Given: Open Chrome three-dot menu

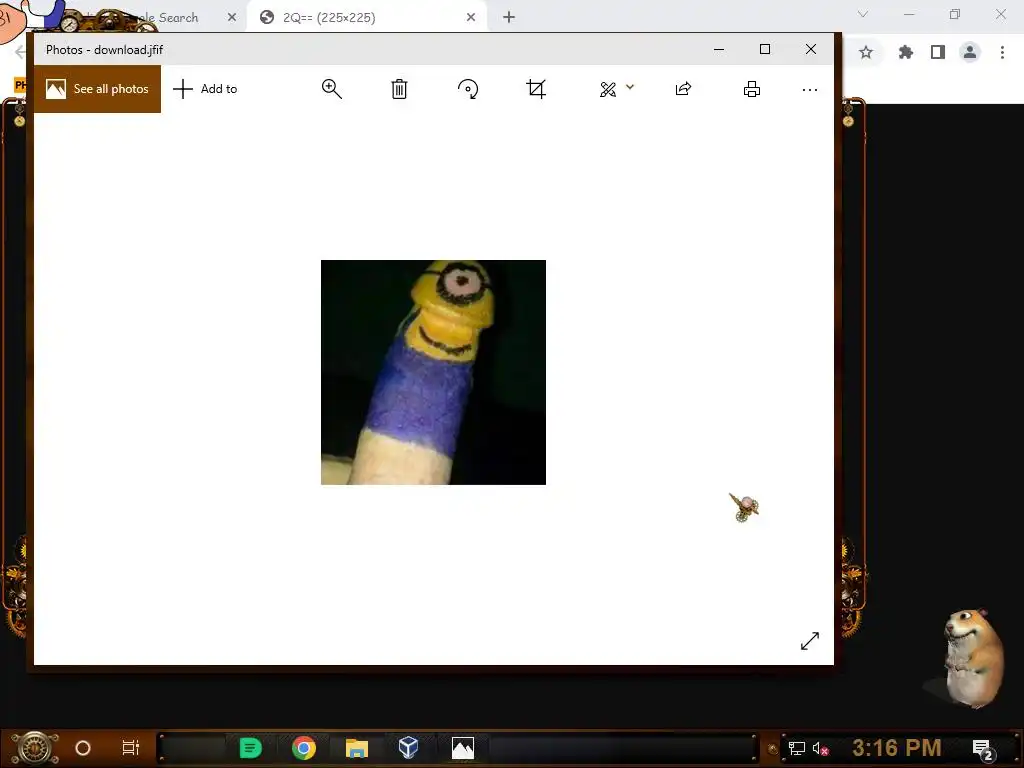Looking at the screenshot, I should (x=1002, y=52).
